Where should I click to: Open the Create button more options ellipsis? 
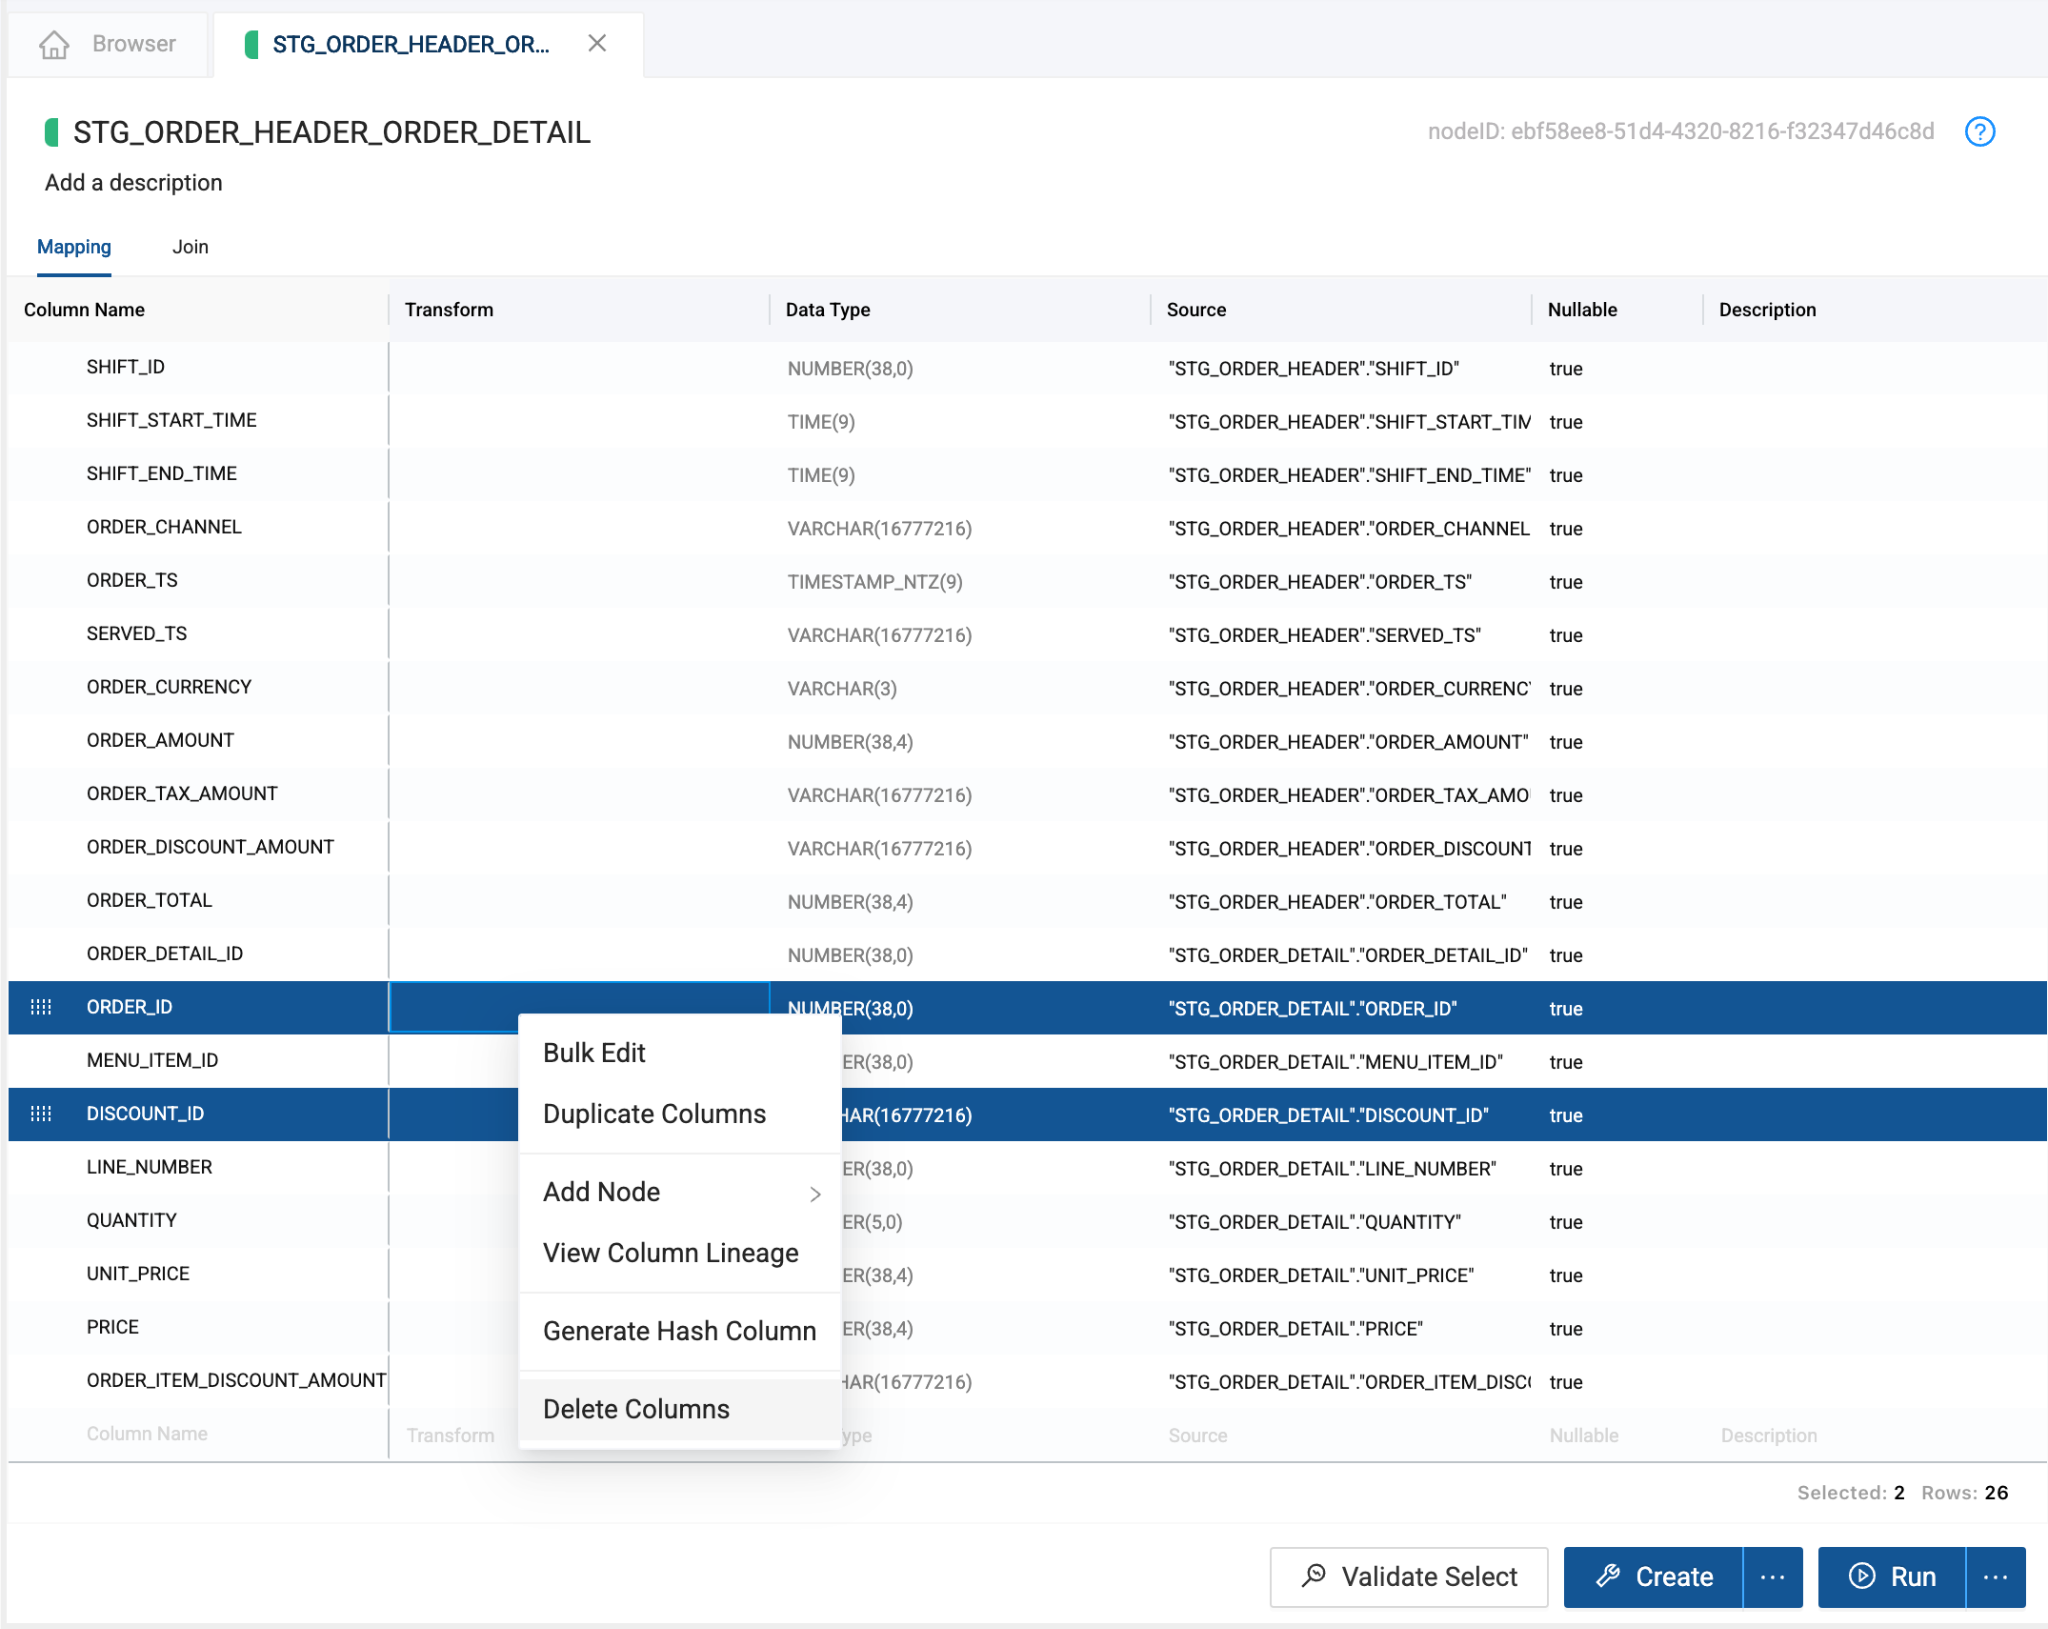tap(1773, 1577)
